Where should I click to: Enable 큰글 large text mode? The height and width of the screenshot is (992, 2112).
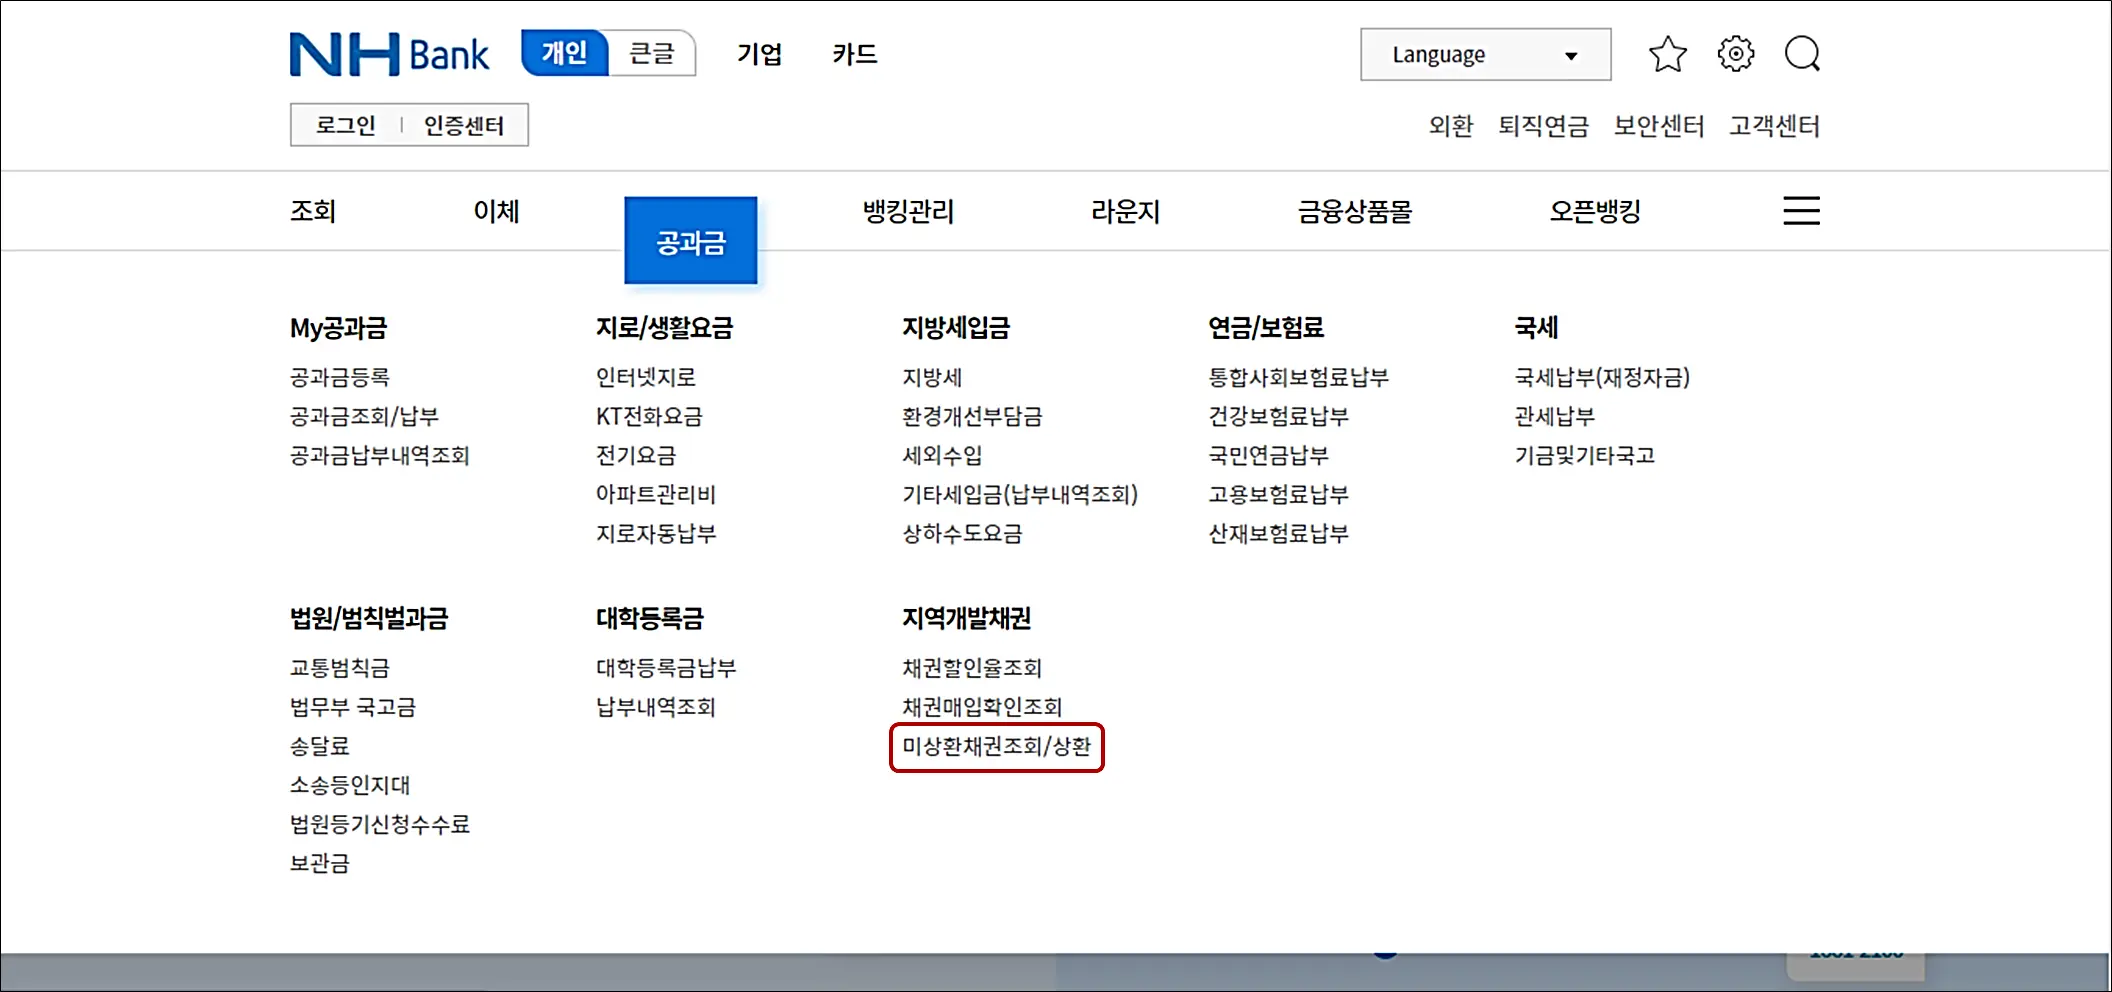pyautogui.click(x=651, y=54)
